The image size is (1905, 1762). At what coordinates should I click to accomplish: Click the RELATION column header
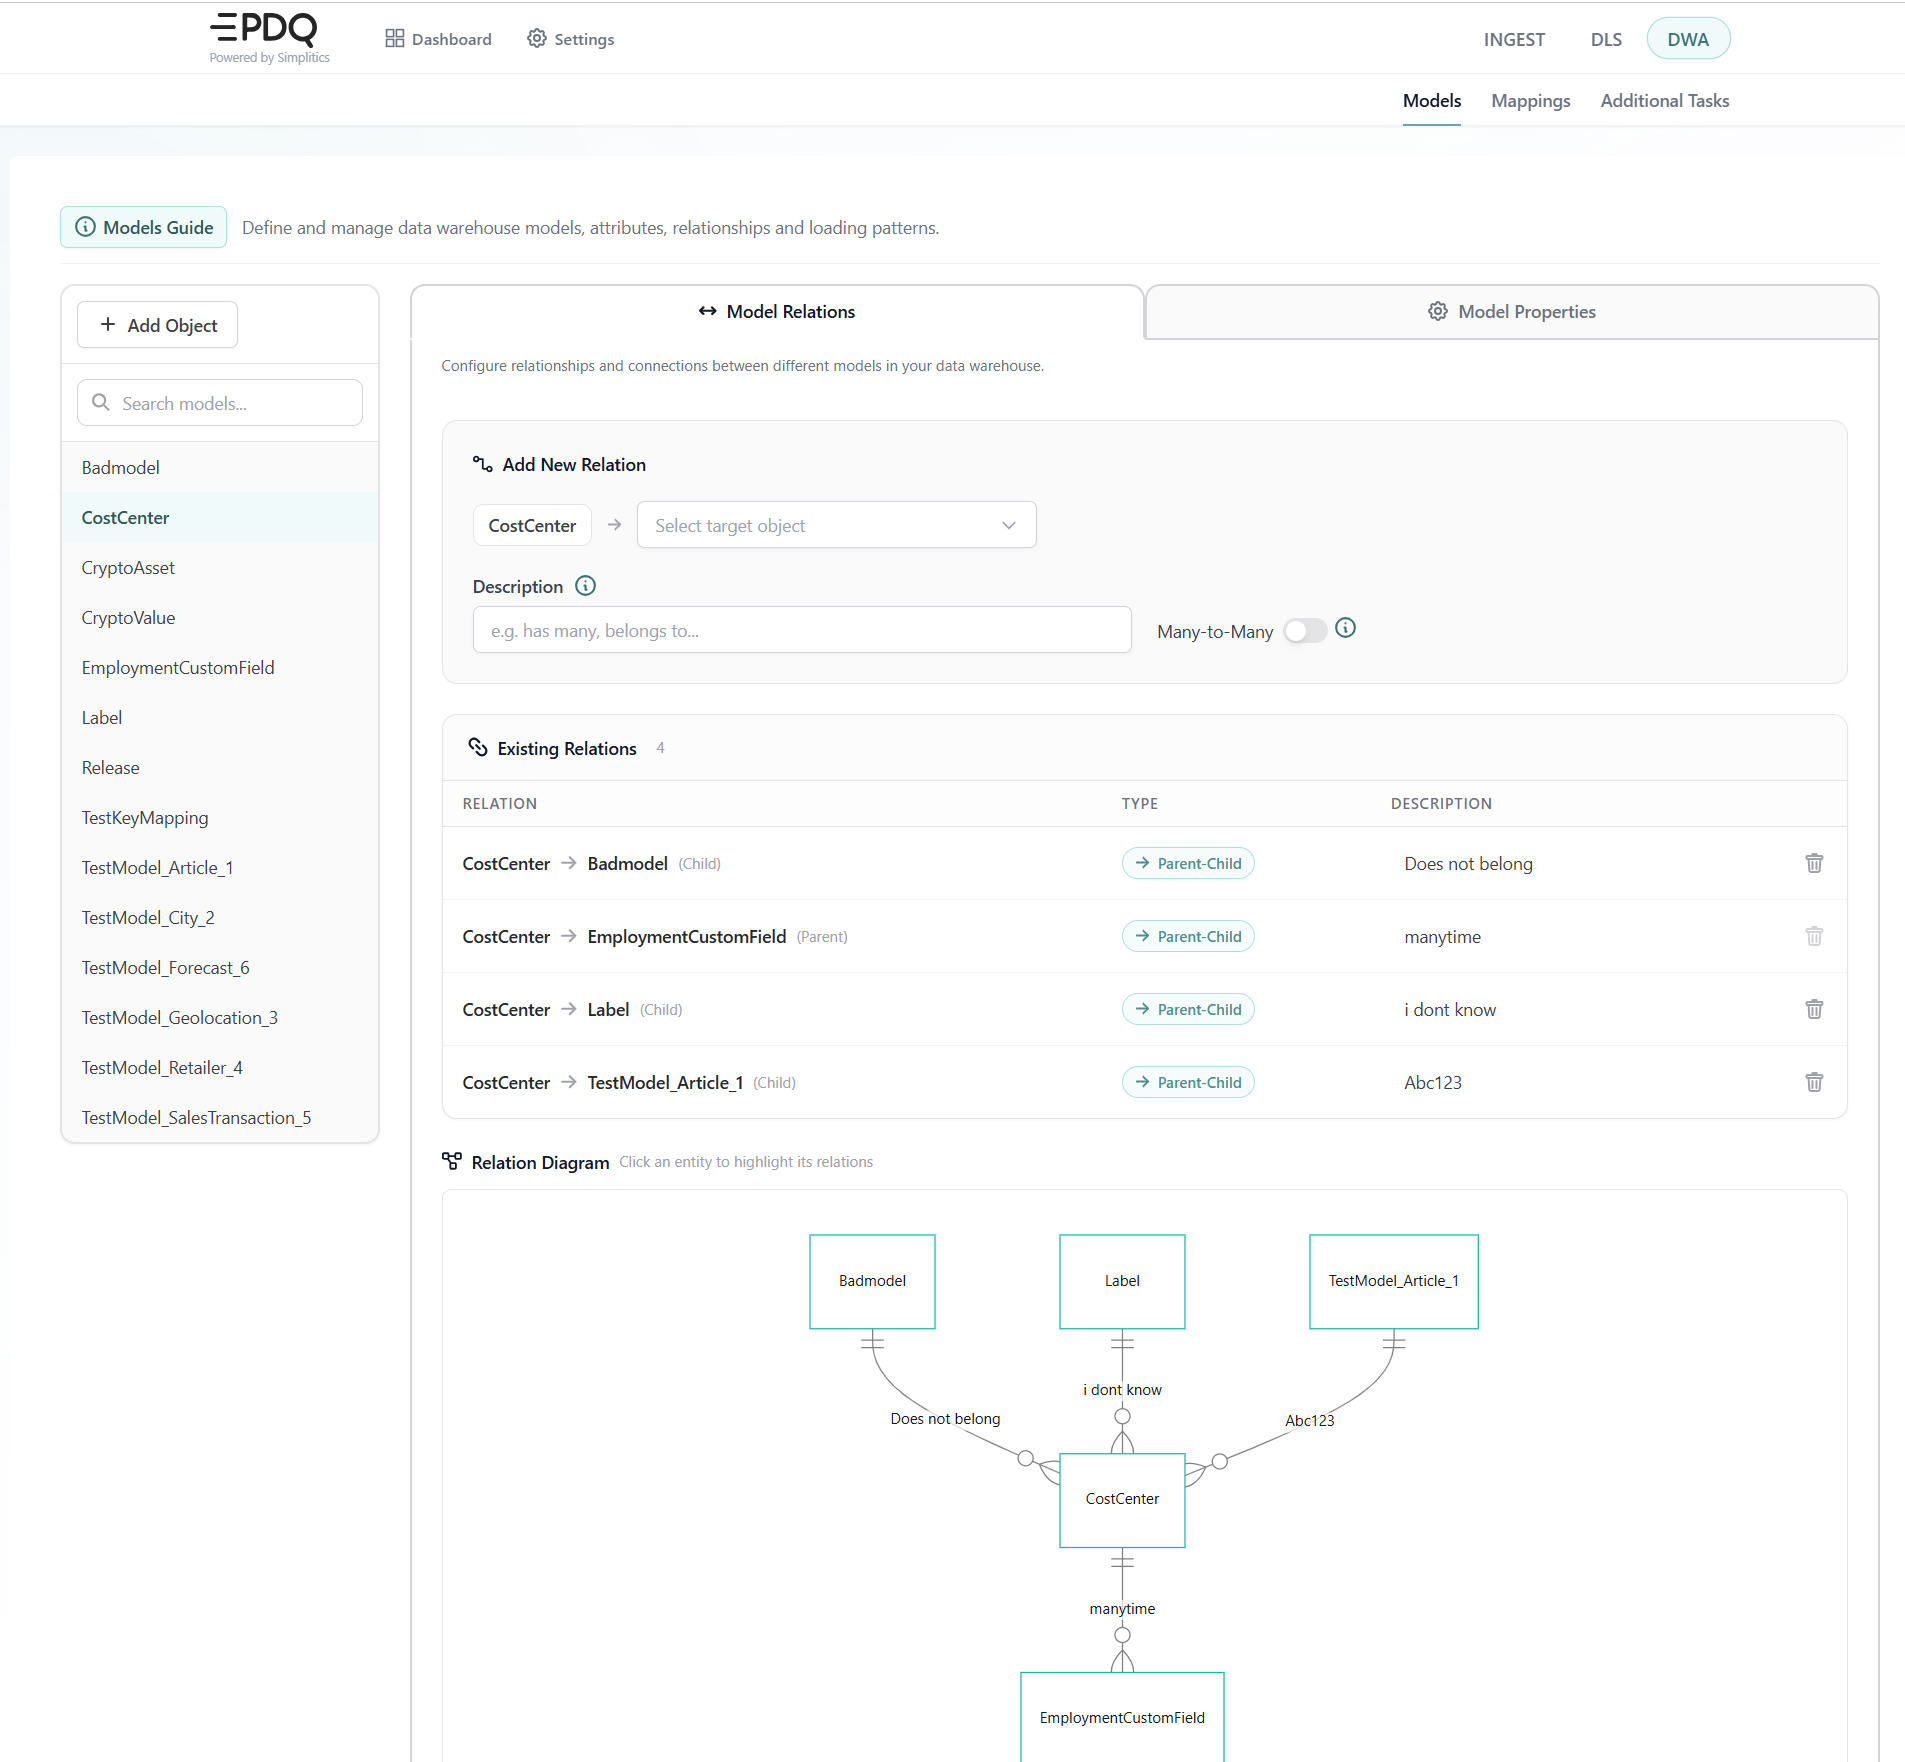coord(500,804)
